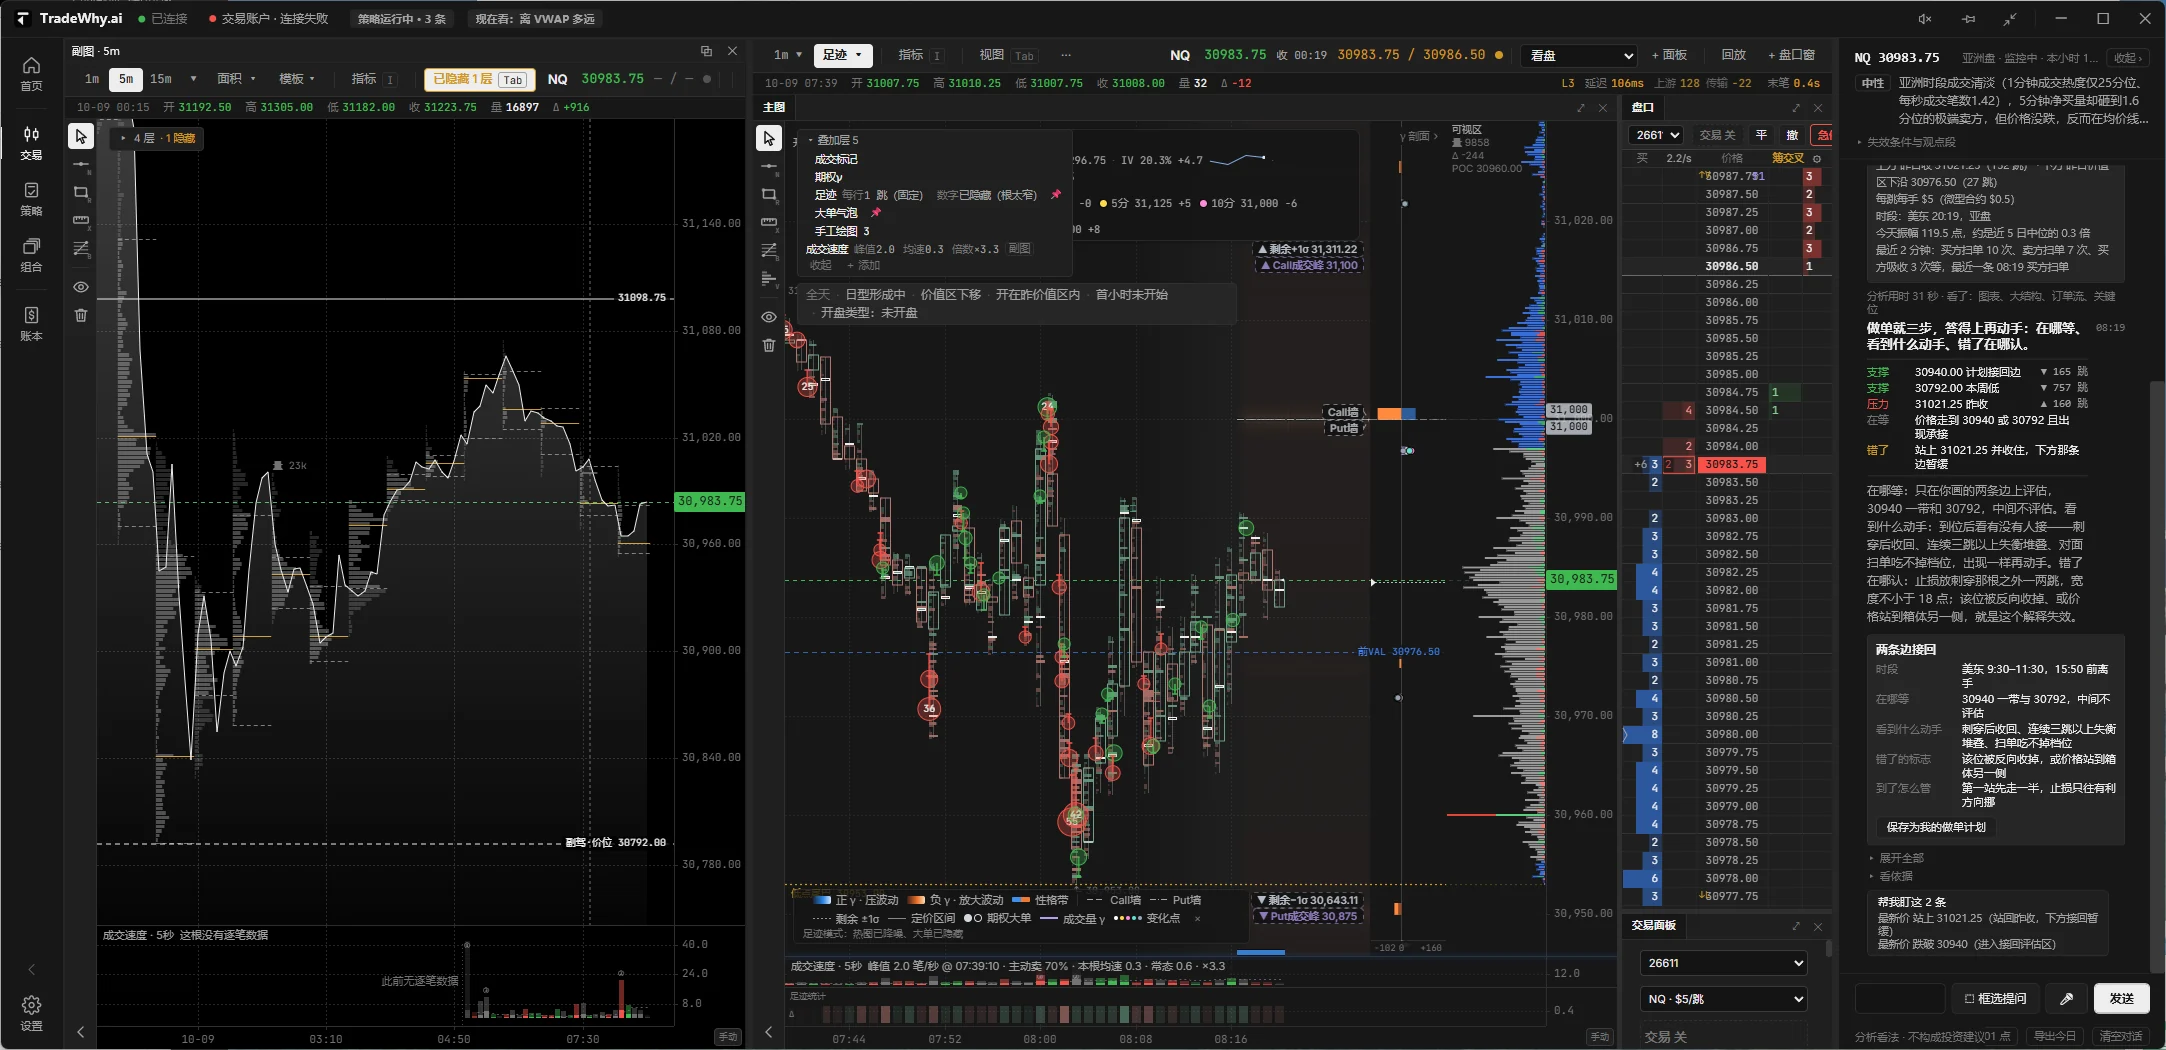2166x1050 pixels.
Task: Open the 账本 ledger section
Action: 31,324
